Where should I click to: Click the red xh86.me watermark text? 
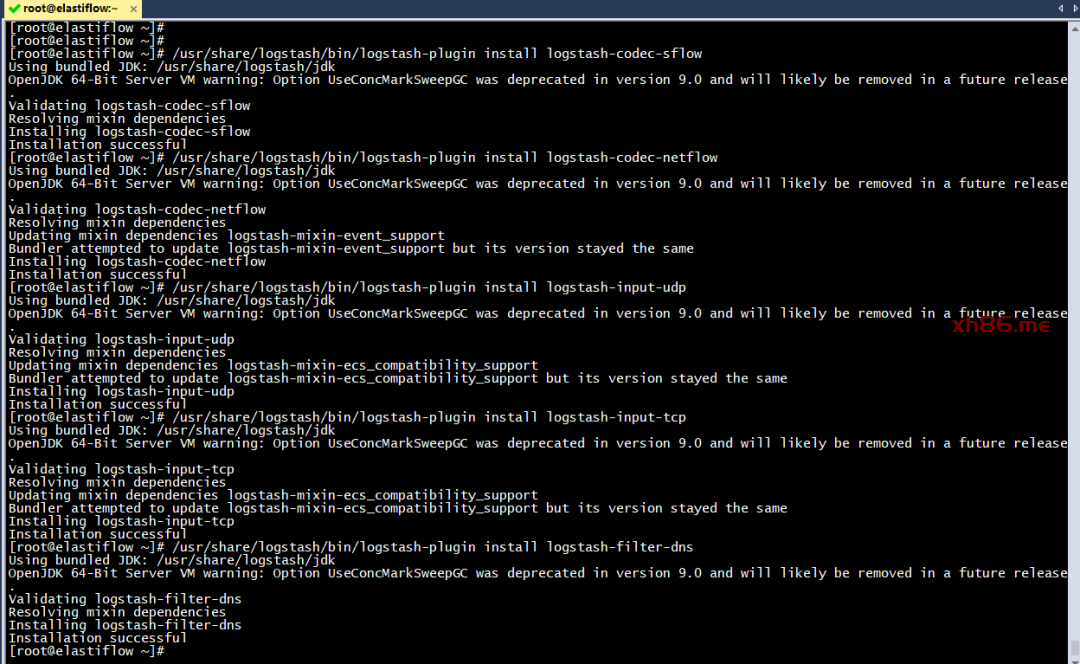click(x=1001, y=324)
